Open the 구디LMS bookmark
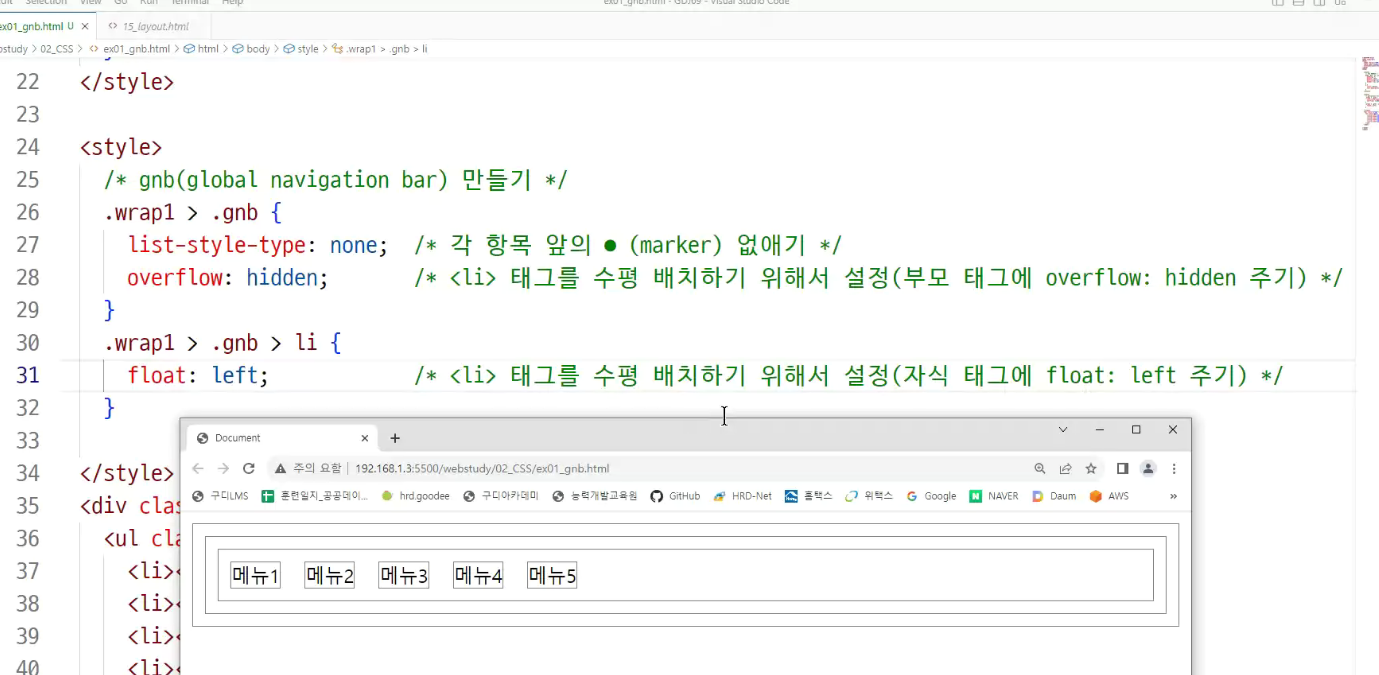Viewport: 1379px width, 675px height. pos(220,496)
